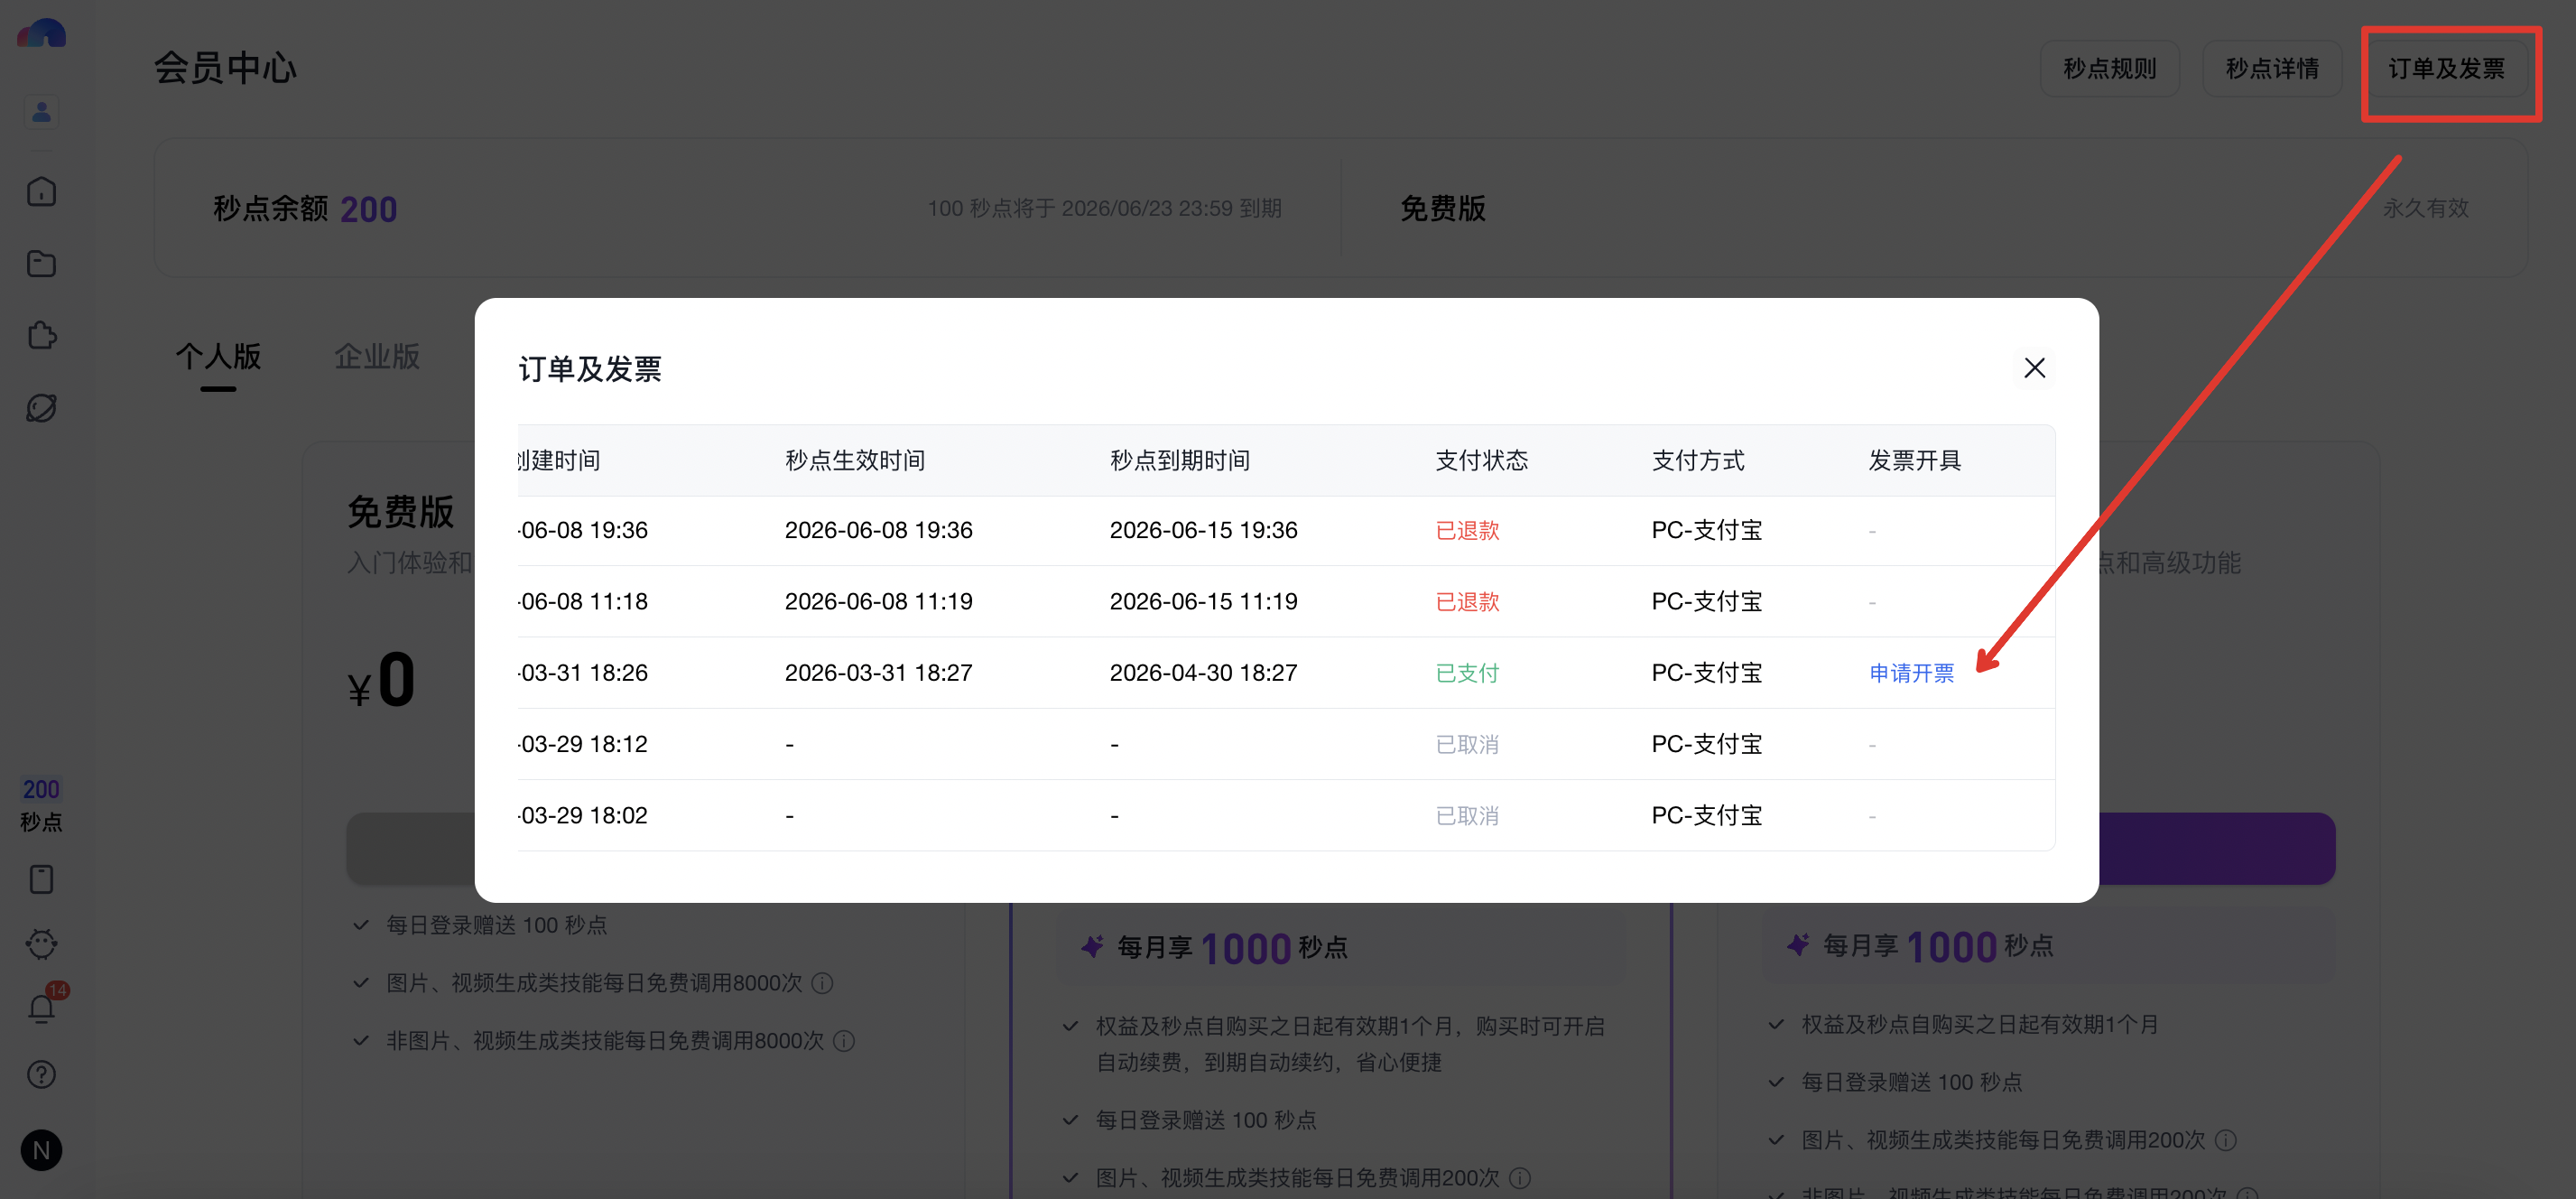Close the 订单及发票 dialog
Image resolution: width=2576 pixels, height=1199 pixels.
coord(2034,368)
